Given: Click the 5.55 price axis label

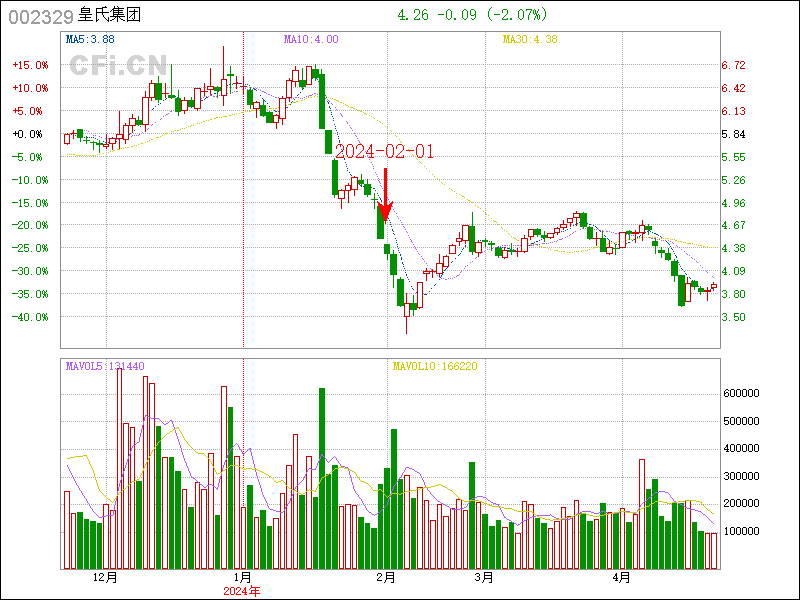Looking at the screenshot, I should (x=733, y=157).
